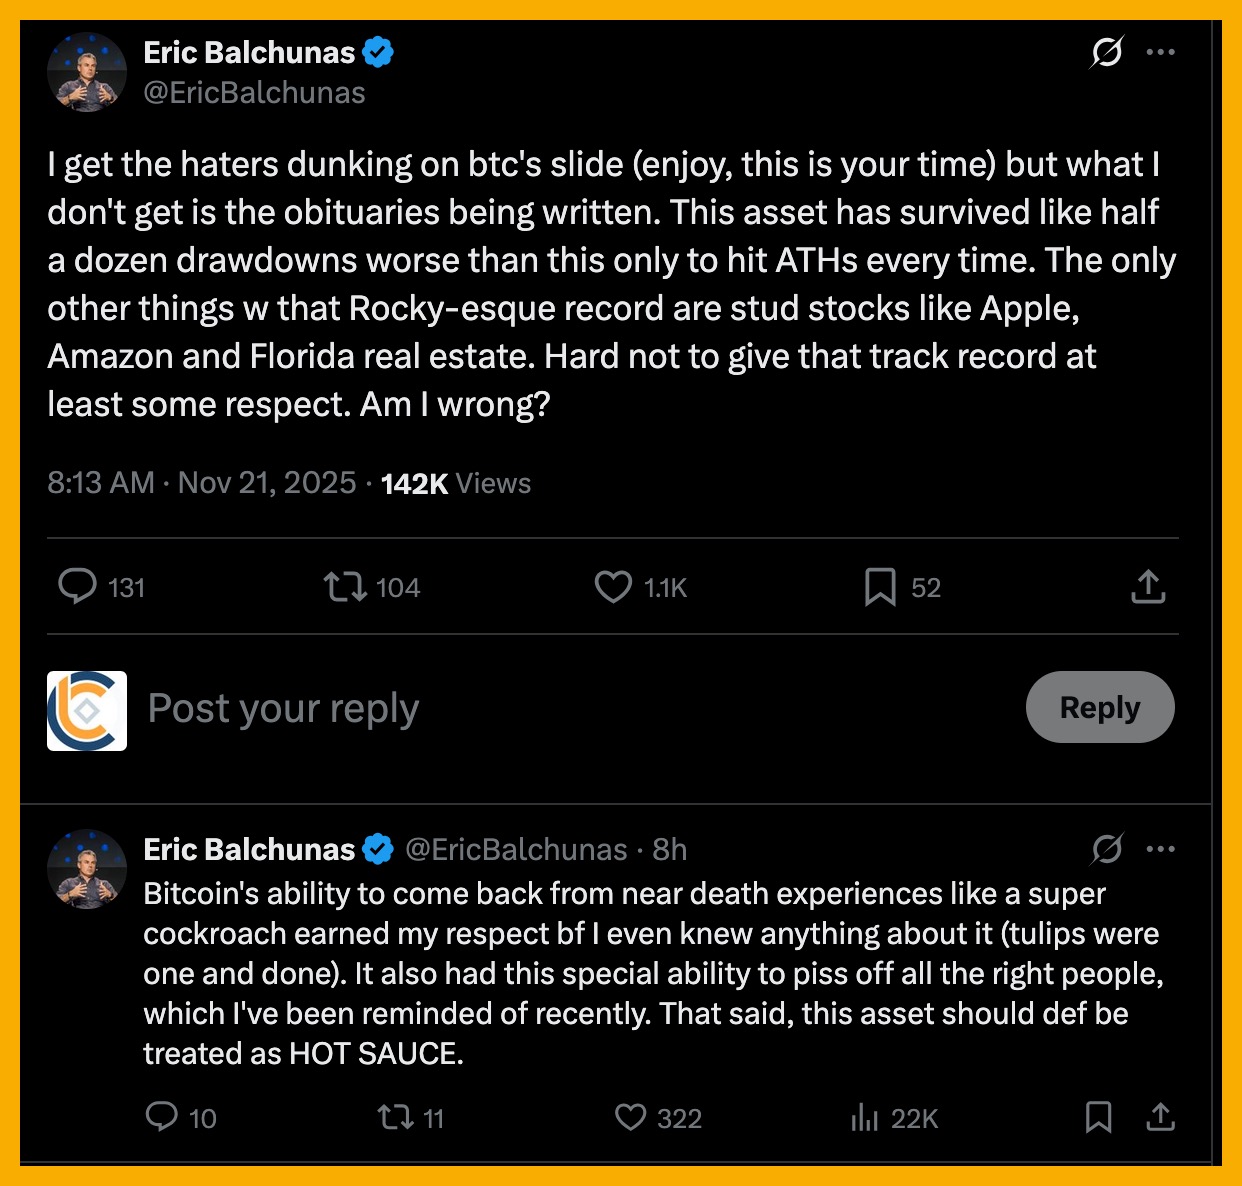Bookmark the main post with 52 bookmarks
Image resolution: width=1242 pixels, height=1186 pixels.
tap(880, 587)
